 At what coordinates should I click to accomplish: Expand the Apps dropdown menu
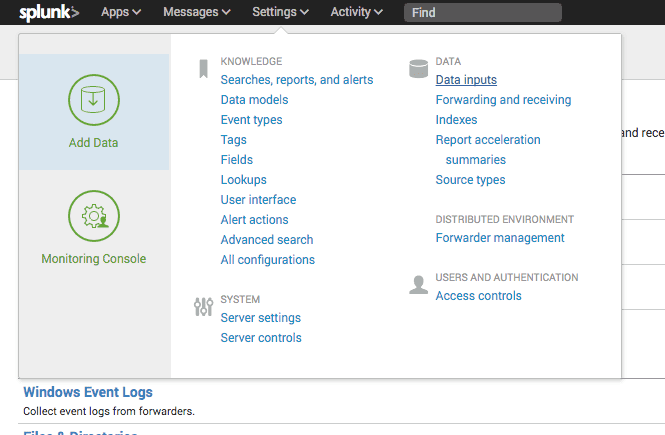coord(121,12)
